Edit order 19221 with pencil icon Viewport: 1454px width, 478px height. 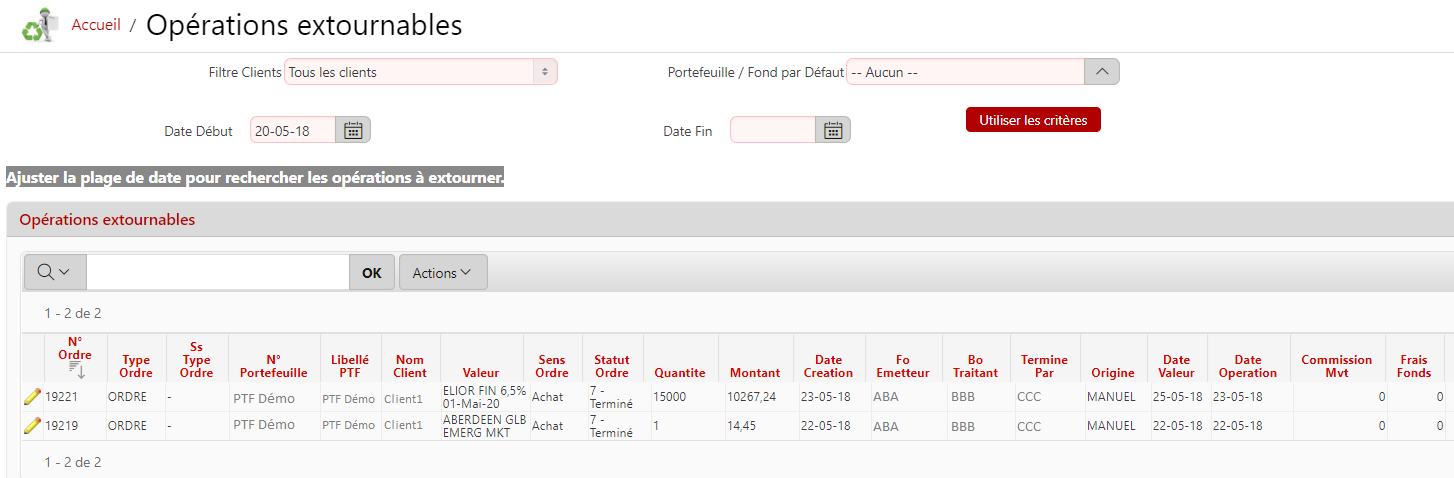[x=32, y=397]
